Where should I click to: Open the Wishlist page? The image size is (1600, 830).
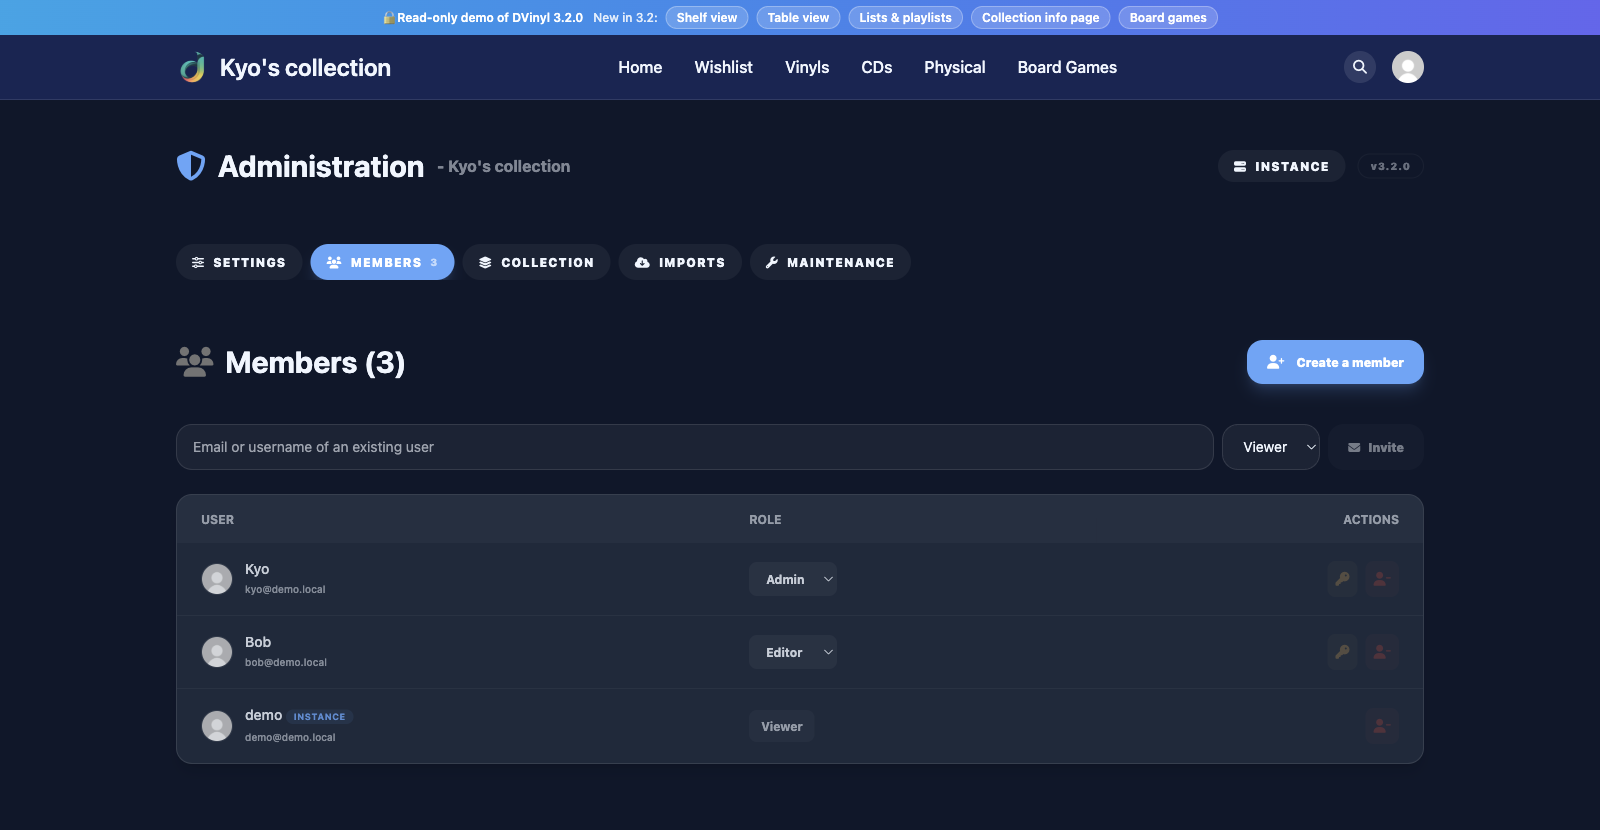click(724, 67)
